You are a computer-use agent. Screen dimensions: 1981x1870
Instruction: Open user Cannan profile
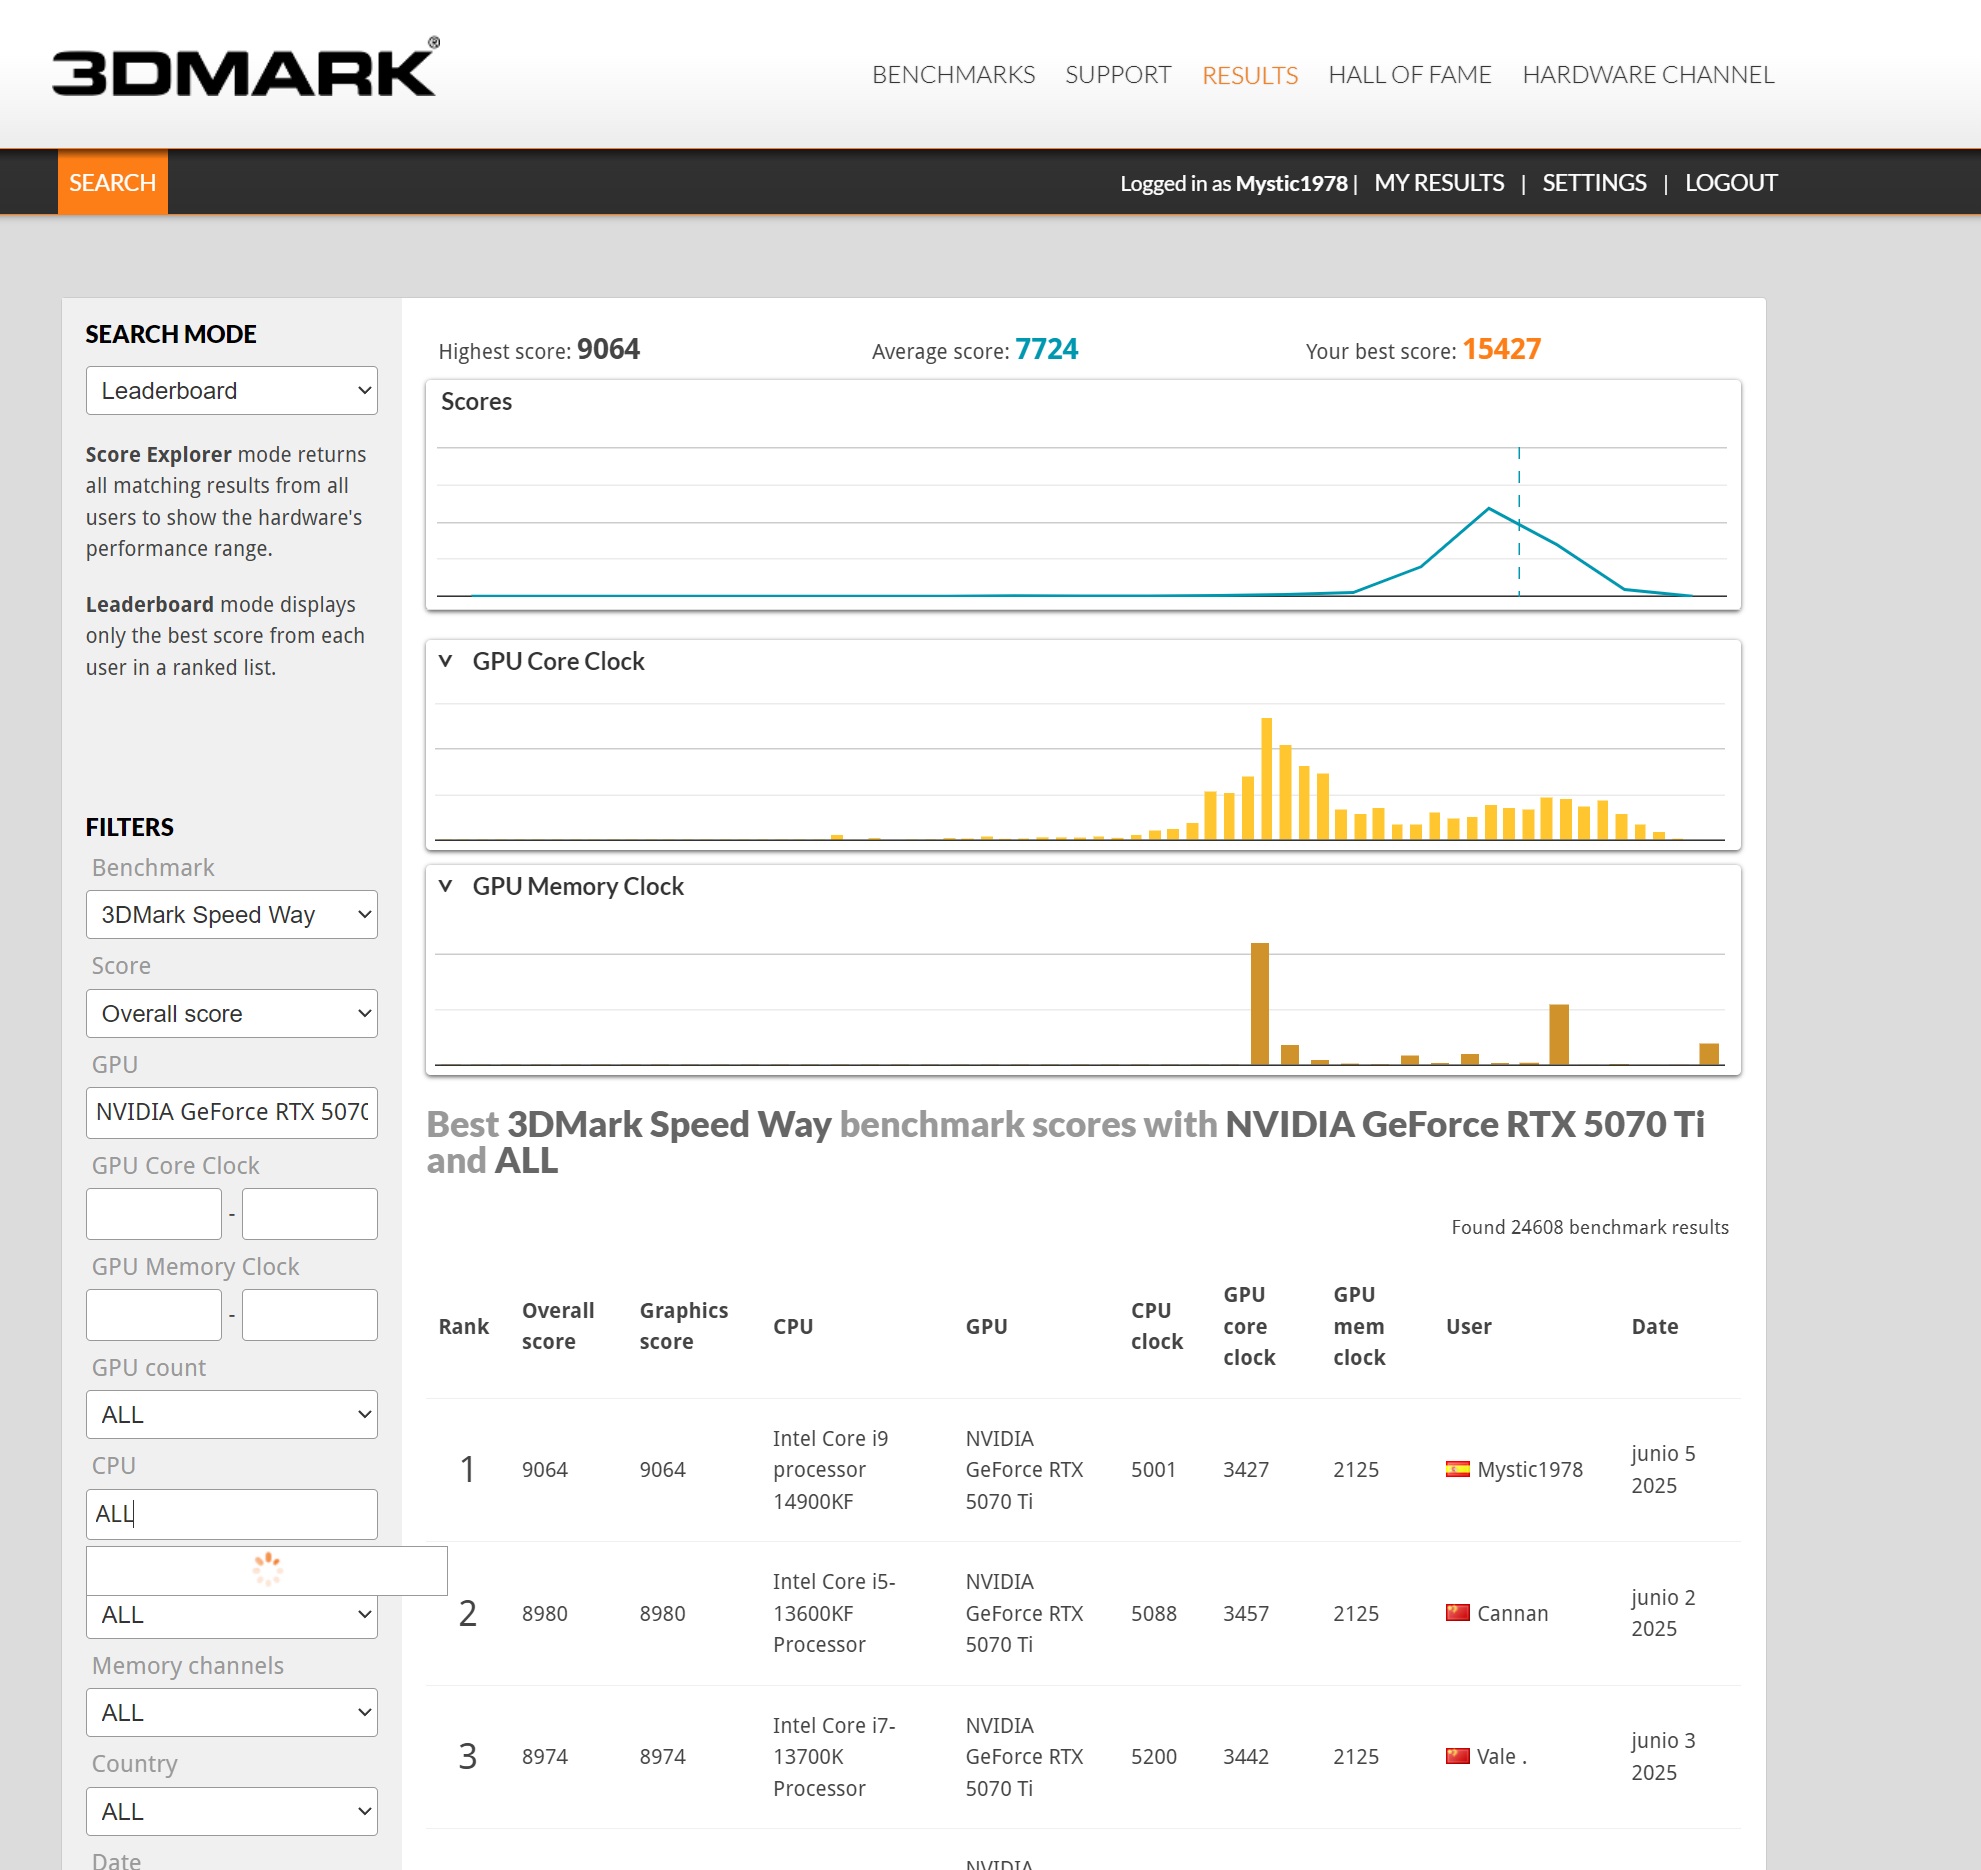pos(1512,1613)
